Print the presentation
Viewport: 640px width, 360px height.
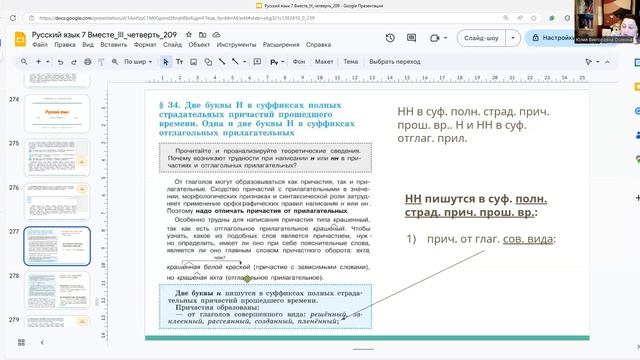[x=87, y=62]
